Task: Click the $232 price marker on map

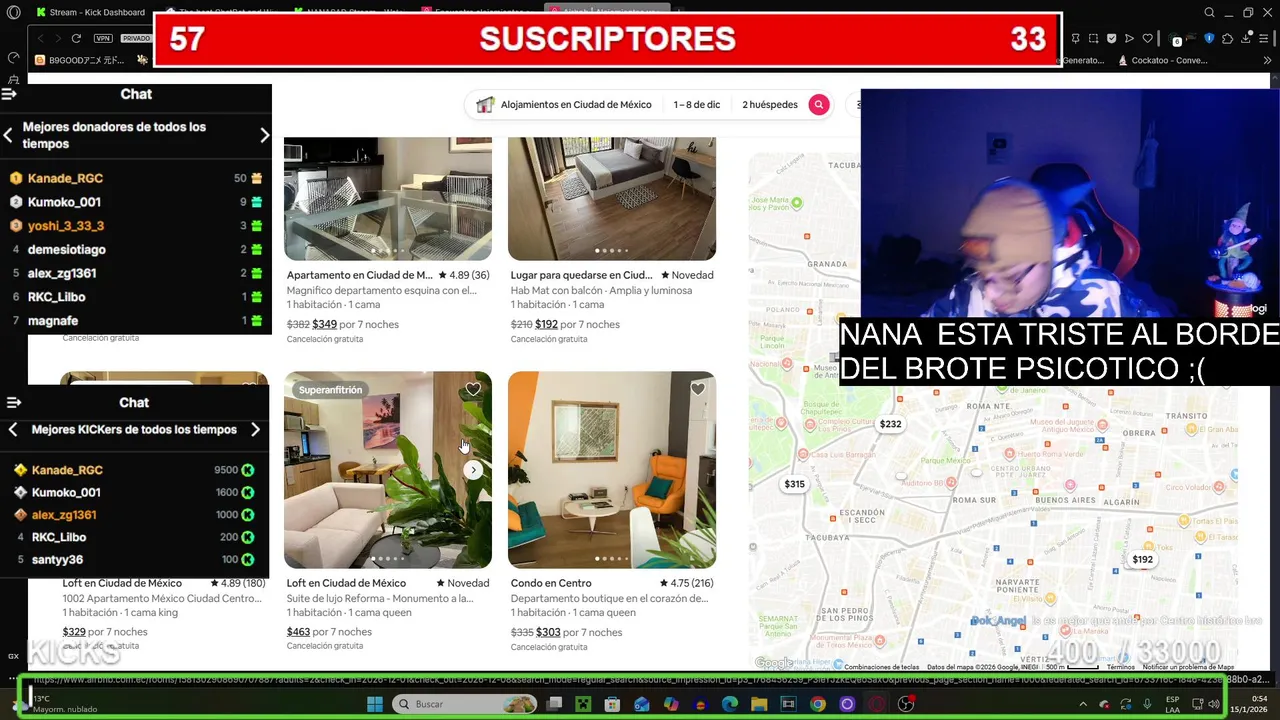Action: pos(890,424)
